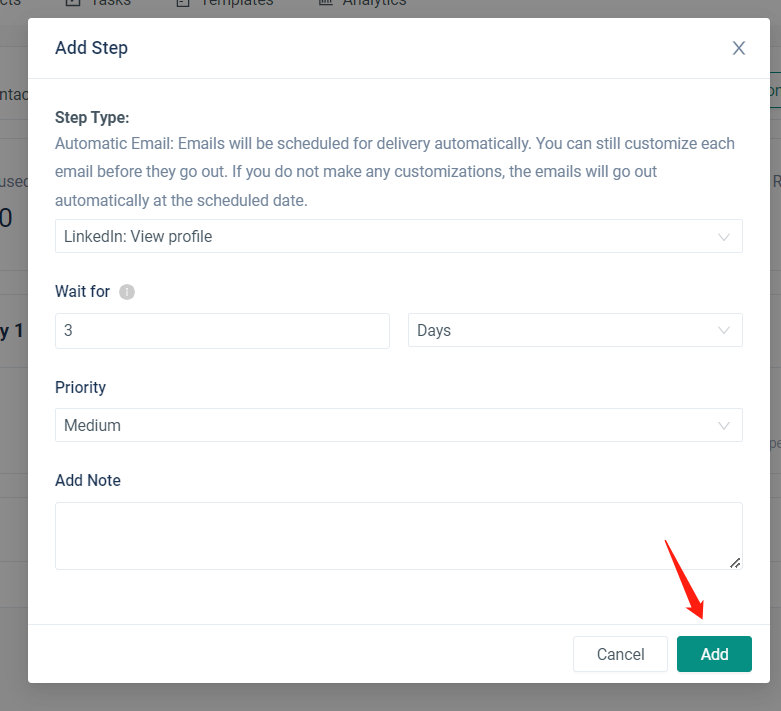
Task: Click the Analytics chart icon in navigation
Action: (x=326, y=3)
